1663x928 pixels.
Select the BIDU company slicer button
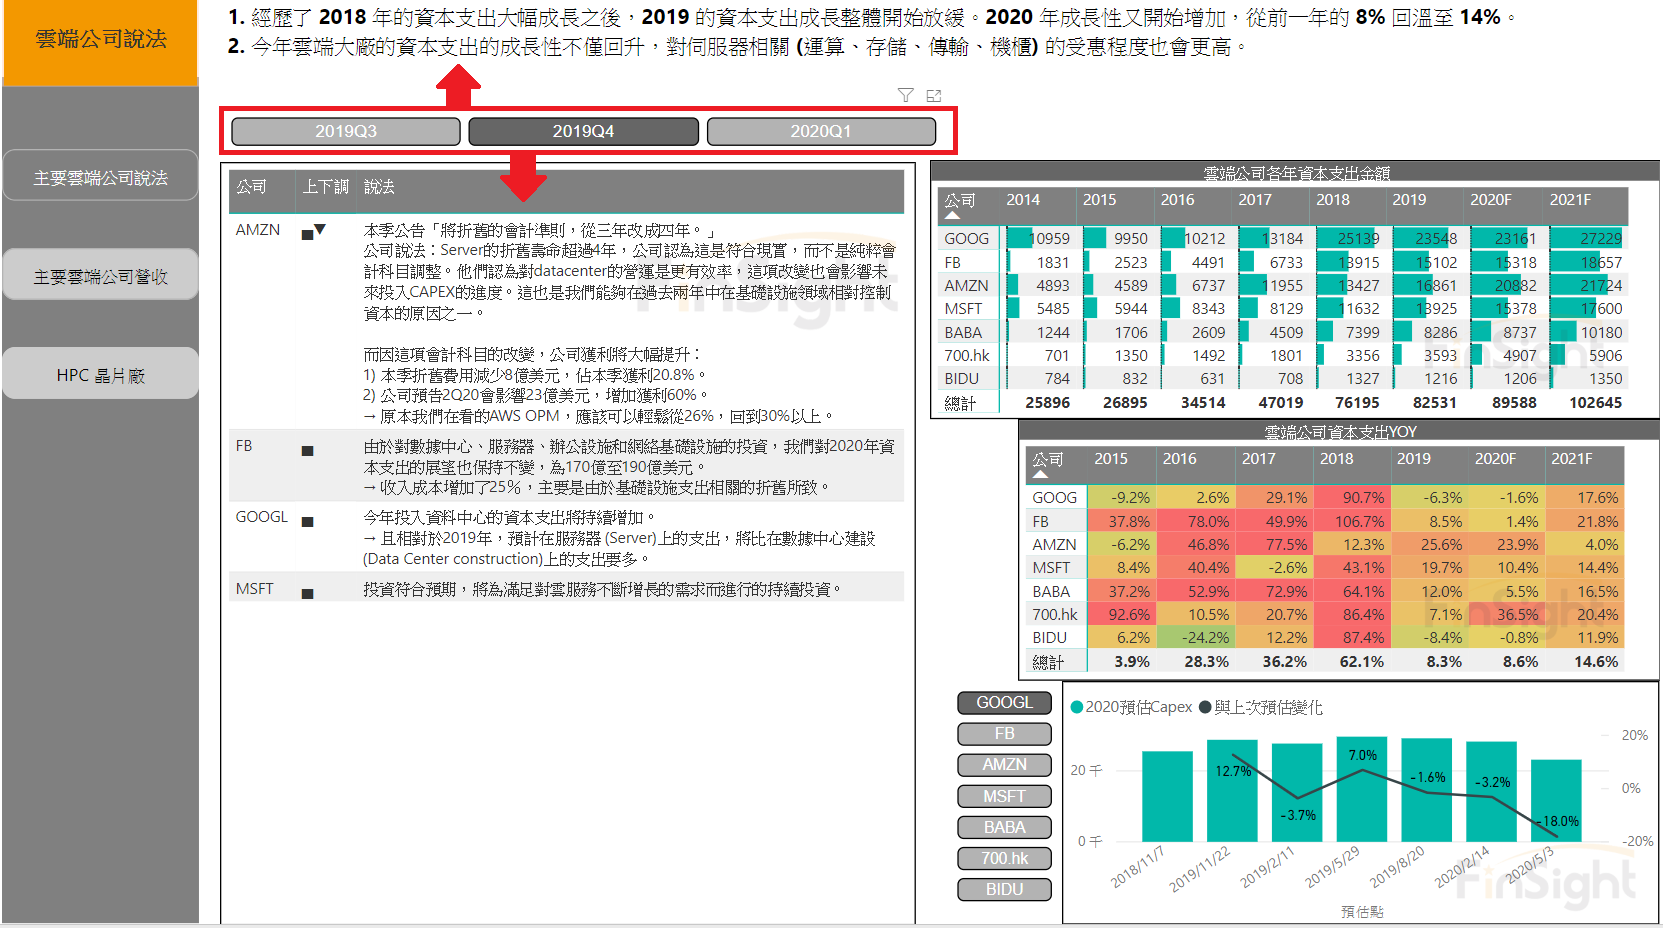(x=1004, y=889)
